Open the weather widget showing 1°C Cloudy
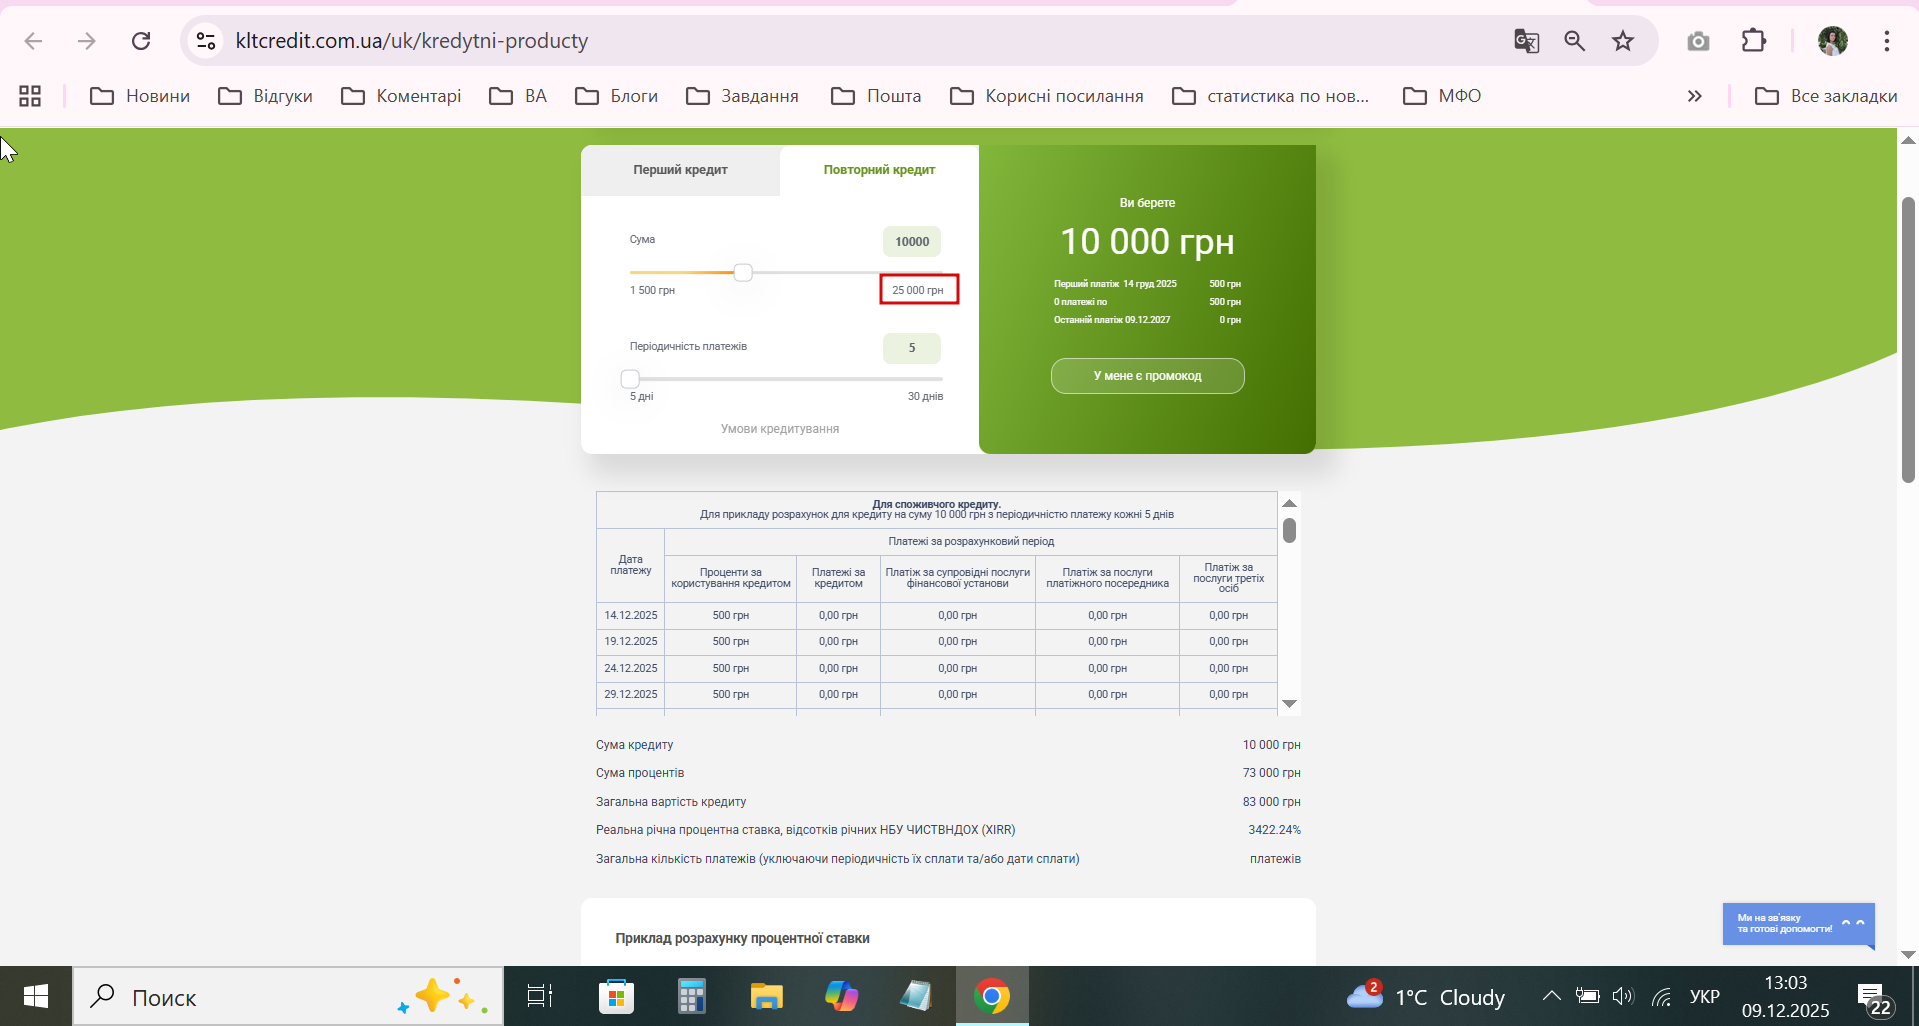 [1426, 996]
